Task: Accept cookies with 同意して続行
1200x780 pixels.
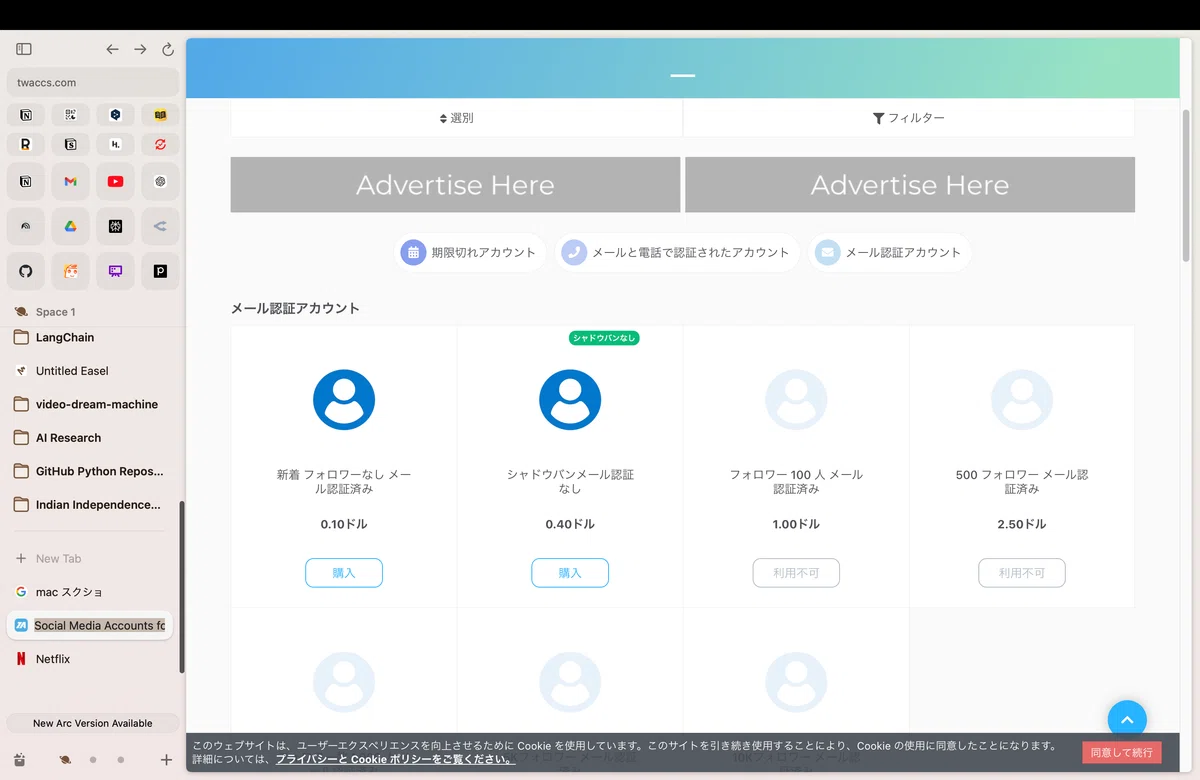Action: pyautogui.click(x=1121, y=753)
